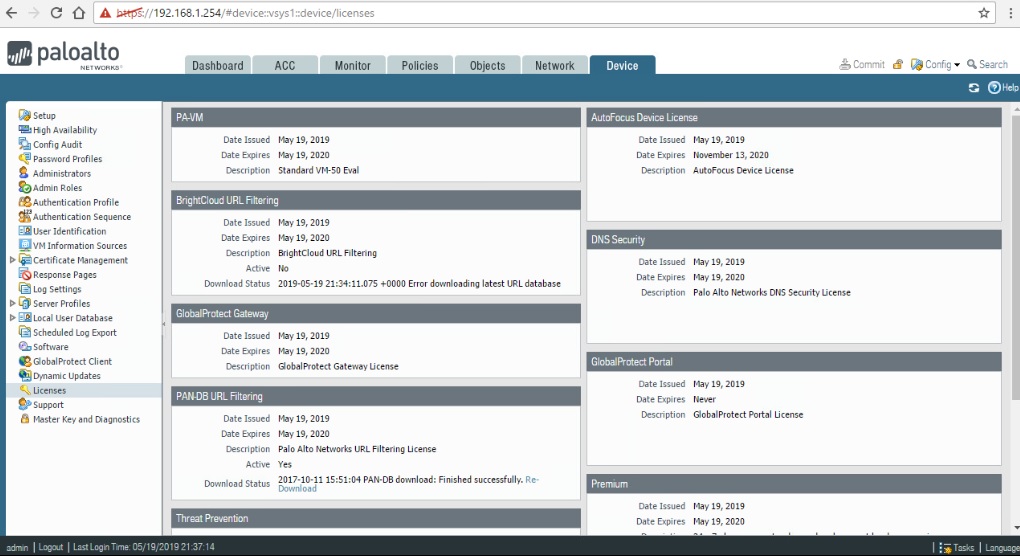Viewport: 1020px width, 556px height.
Task: Click the User Identification icon
Action: (25, 231)
